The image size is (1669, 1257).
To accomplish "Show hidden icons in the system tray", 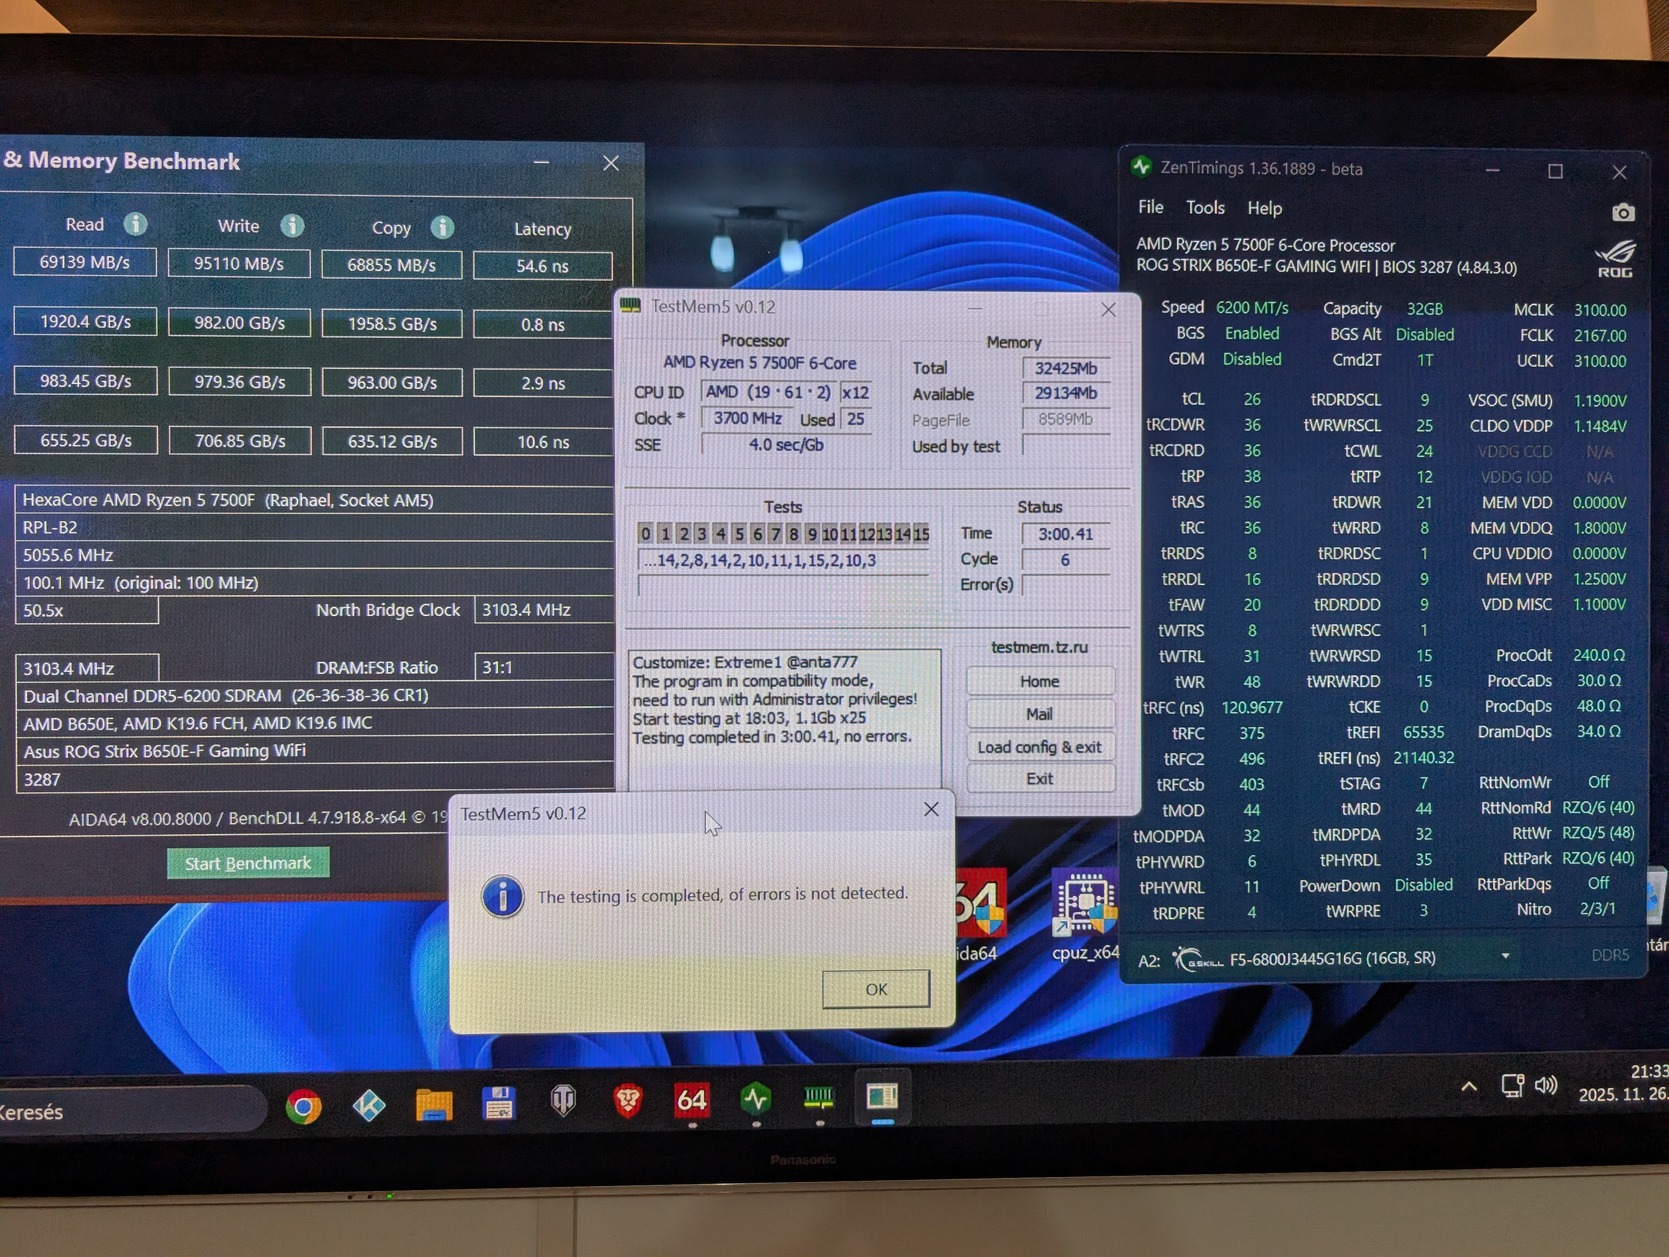I will click(1468, 1087).
